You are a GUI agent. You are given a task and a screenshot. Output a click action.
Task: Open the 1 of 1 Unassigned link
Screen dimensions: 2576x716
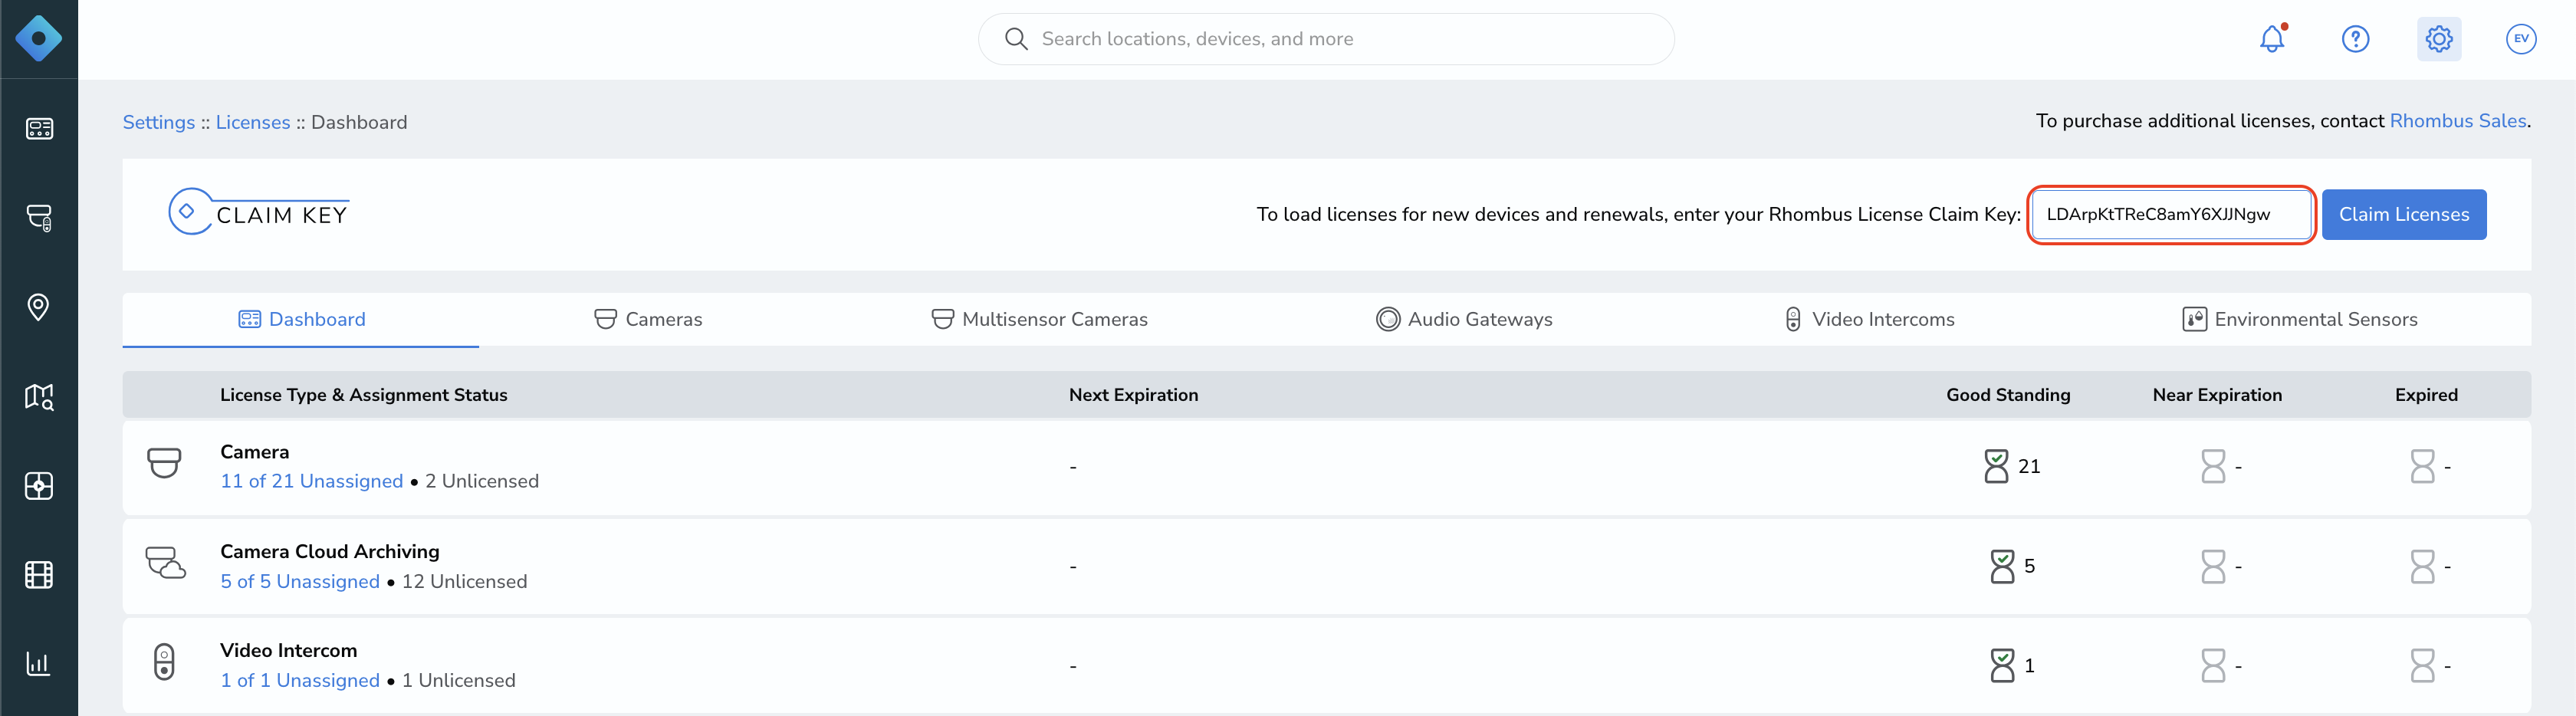pos(300,680)
